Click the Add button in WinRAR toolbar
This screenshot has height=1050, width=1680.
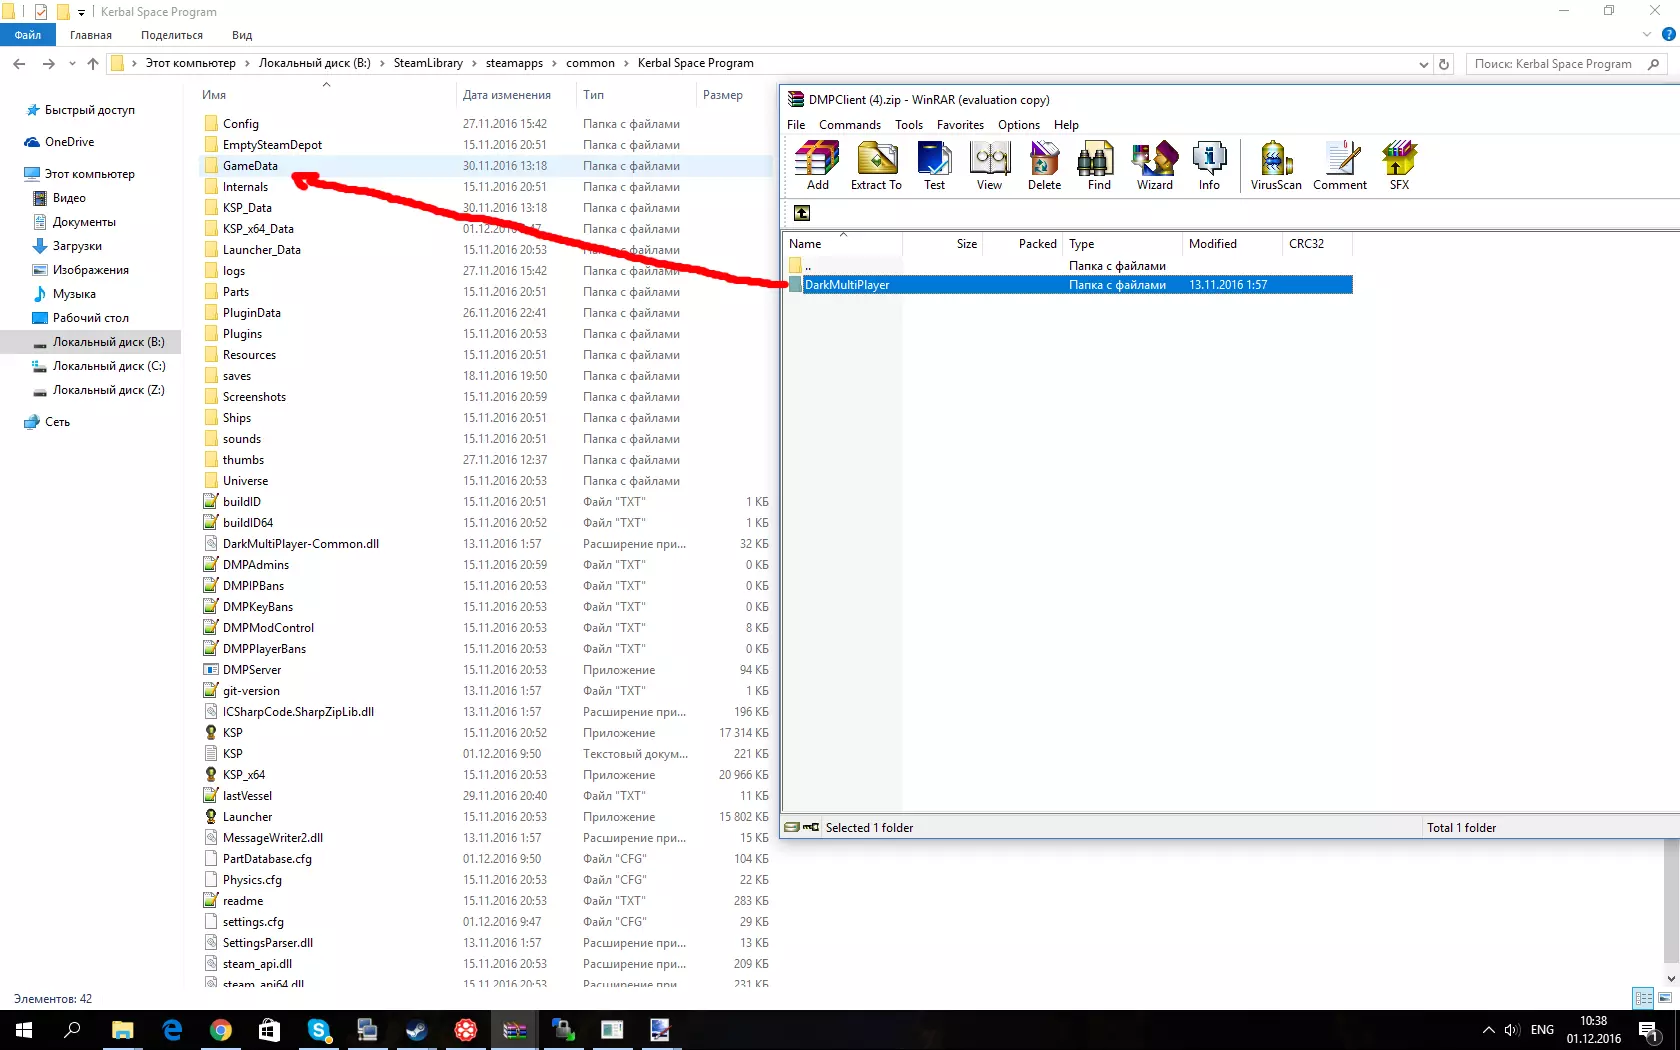(x=818, y=165)
